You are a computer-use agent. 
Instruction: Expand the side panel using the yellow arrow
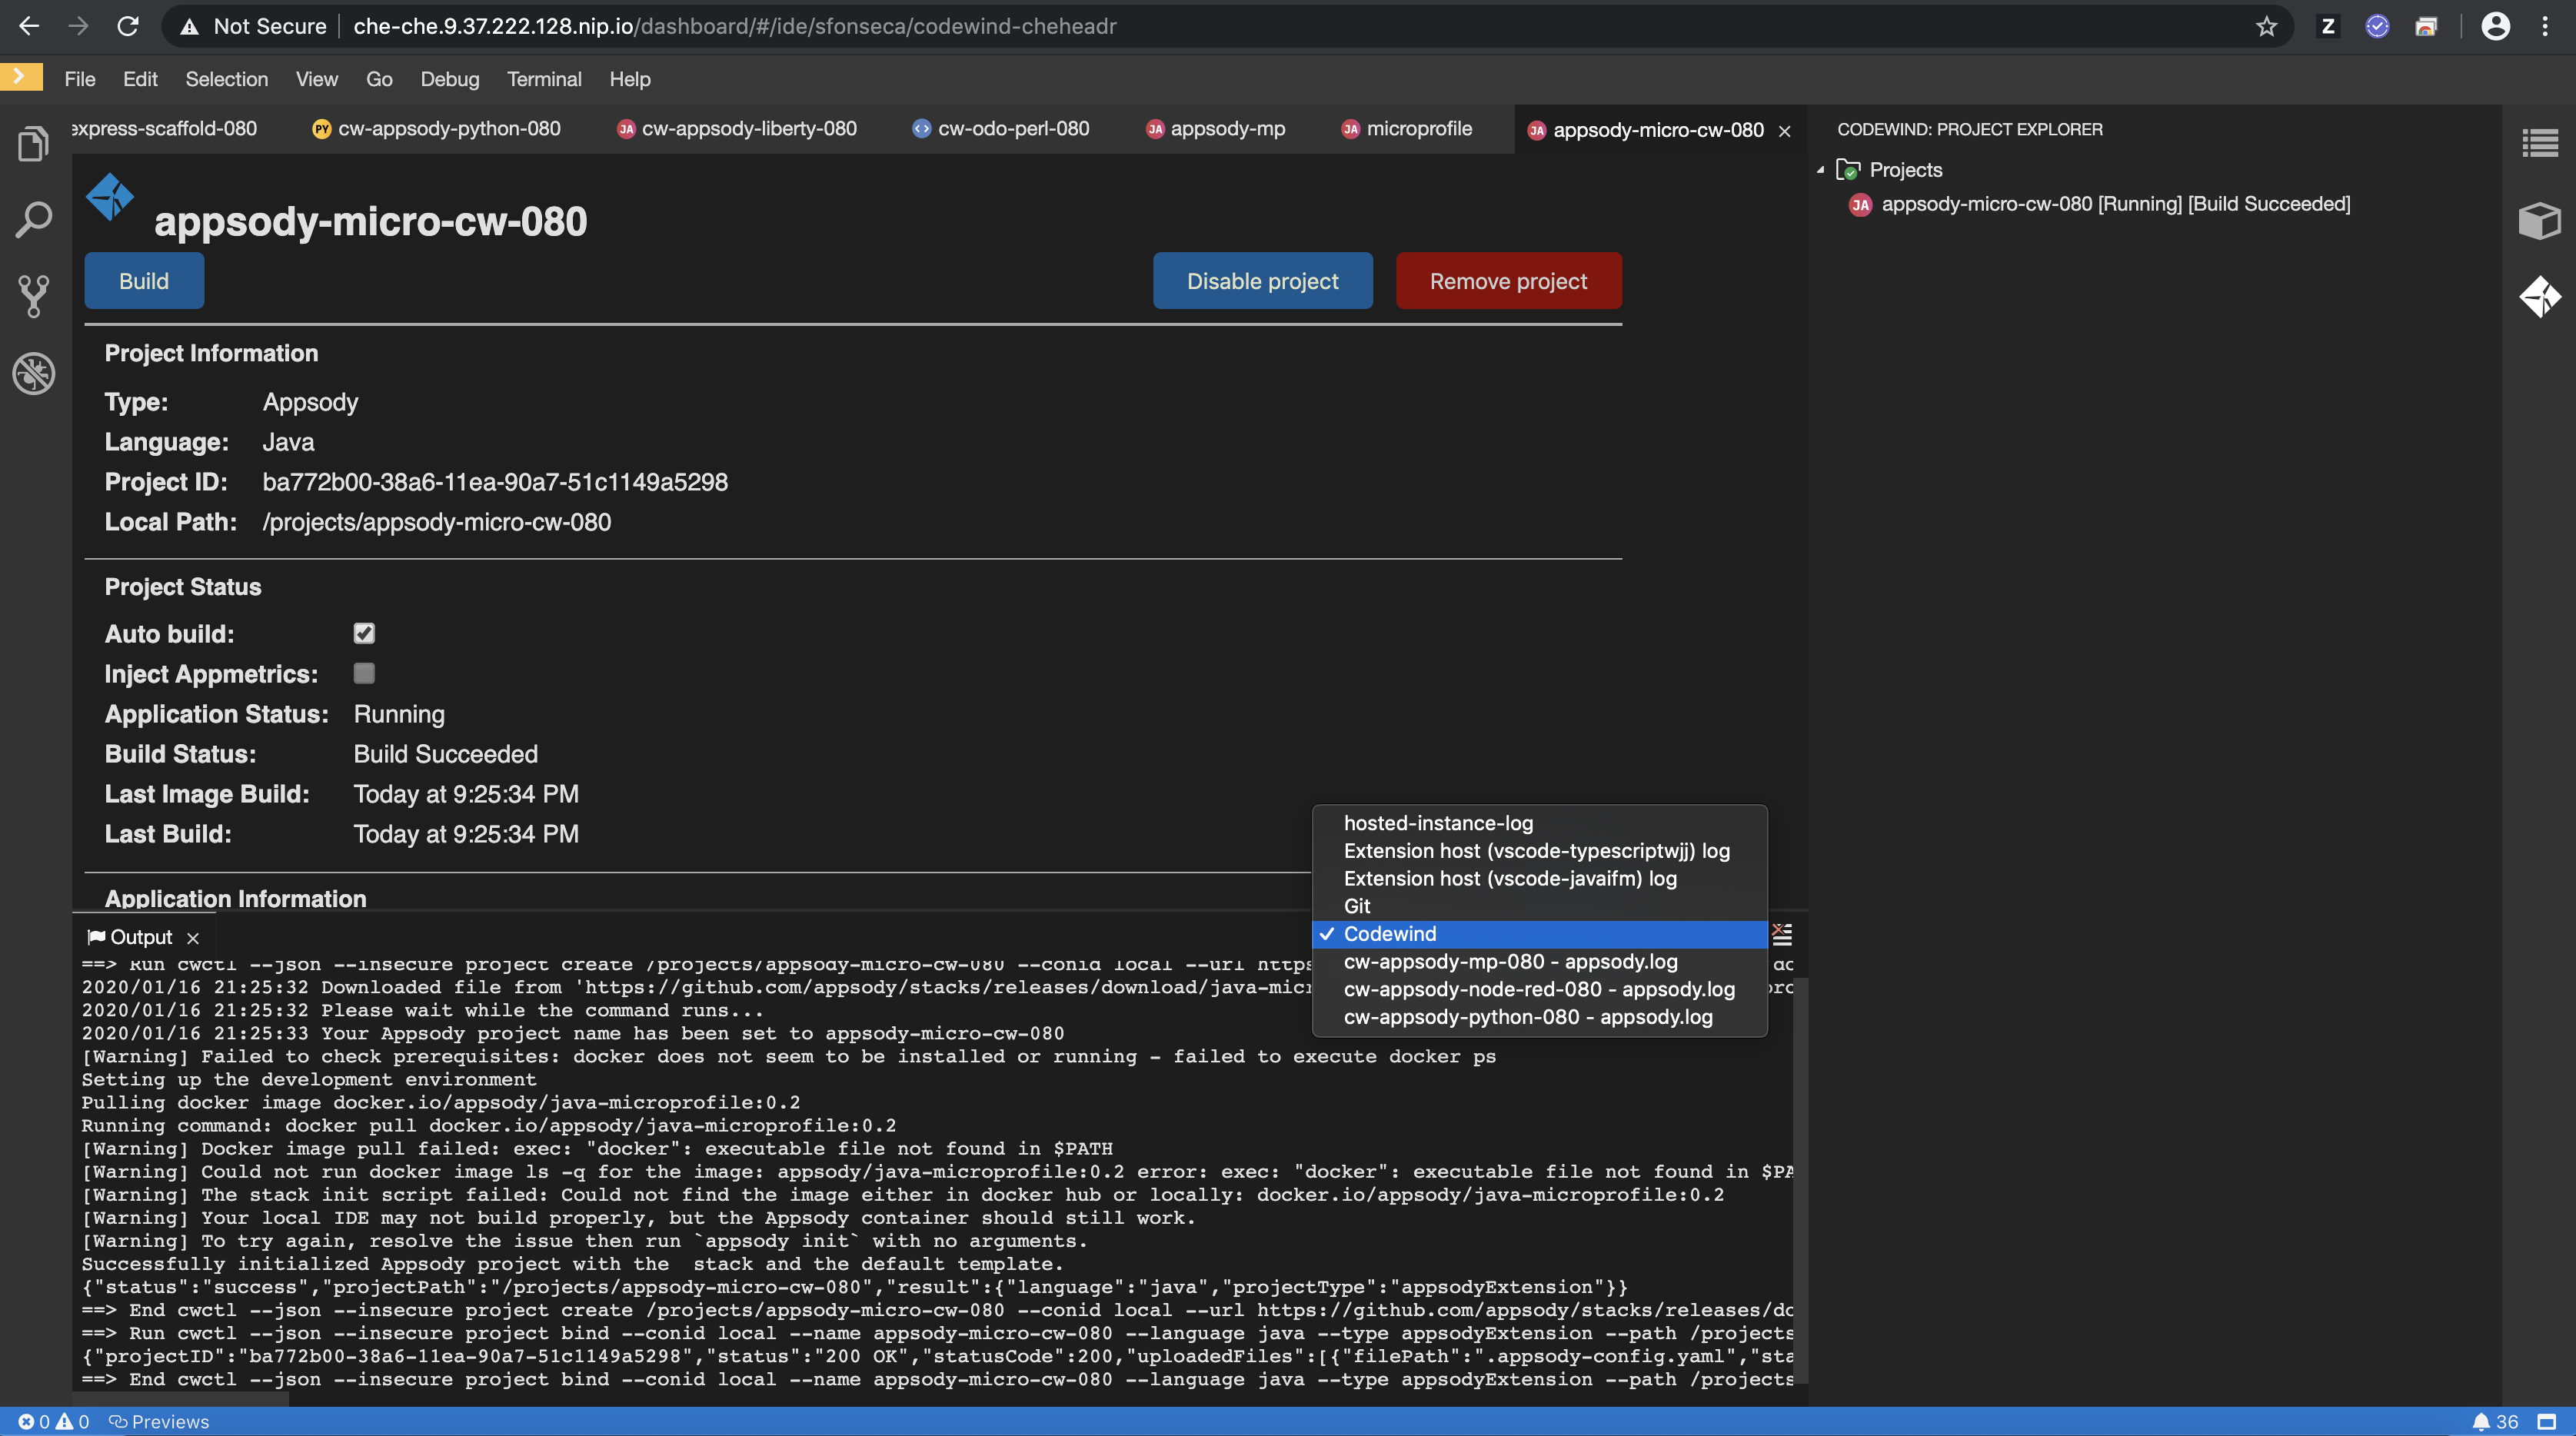(20, 76)
